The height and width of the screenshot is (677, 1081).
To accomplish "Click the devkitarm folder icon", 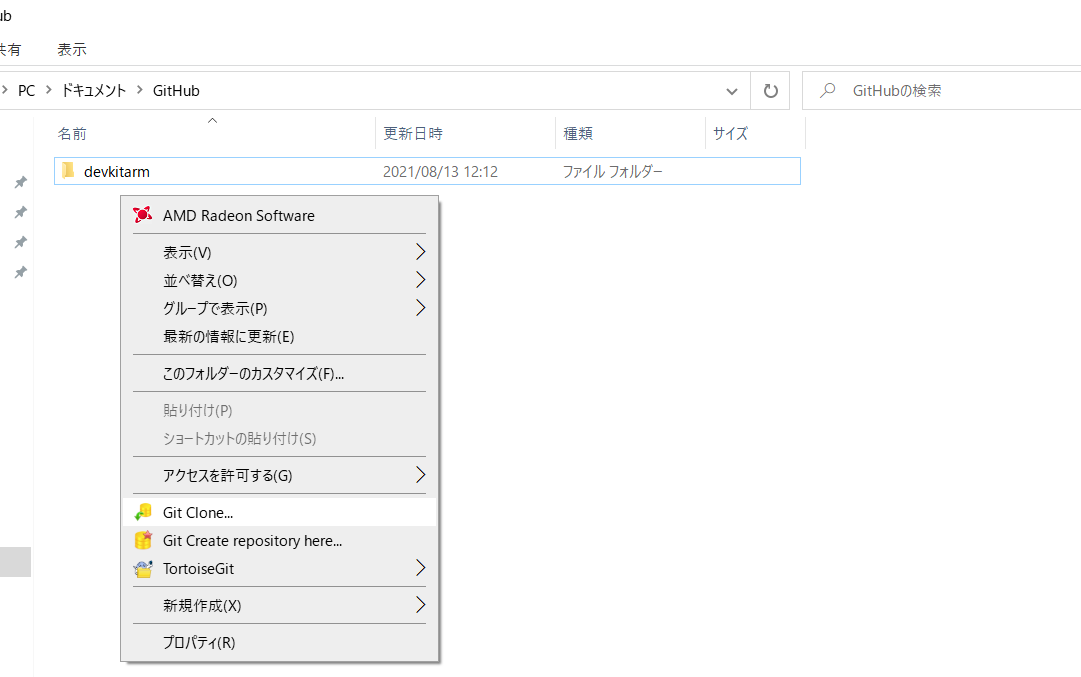I will [68, 171].
